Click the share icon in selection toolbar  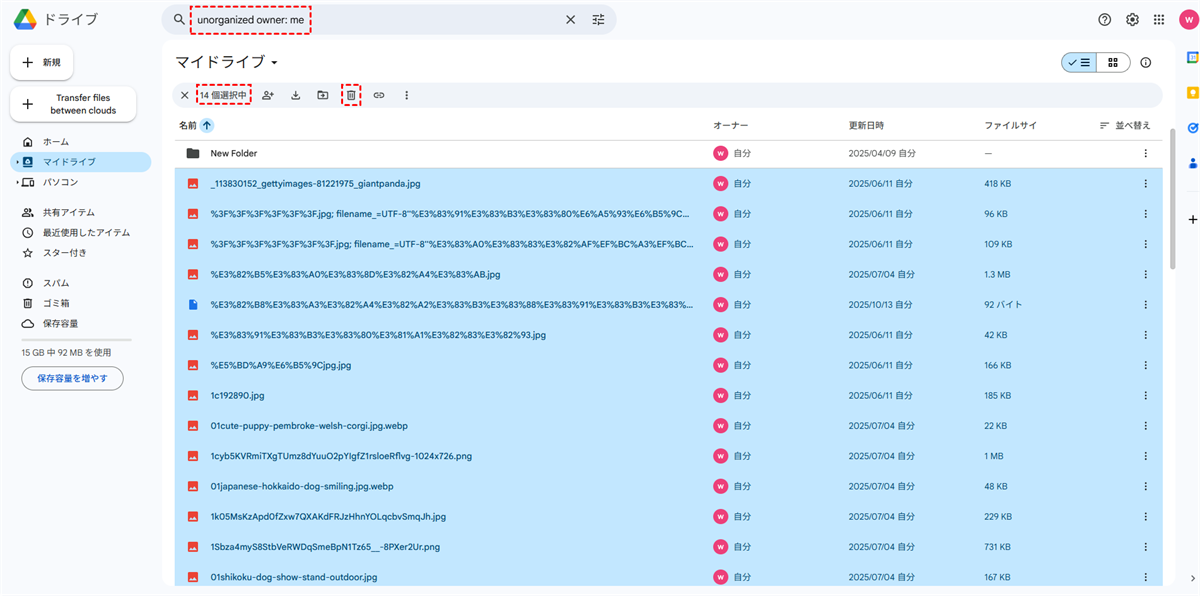coord(268,95)
